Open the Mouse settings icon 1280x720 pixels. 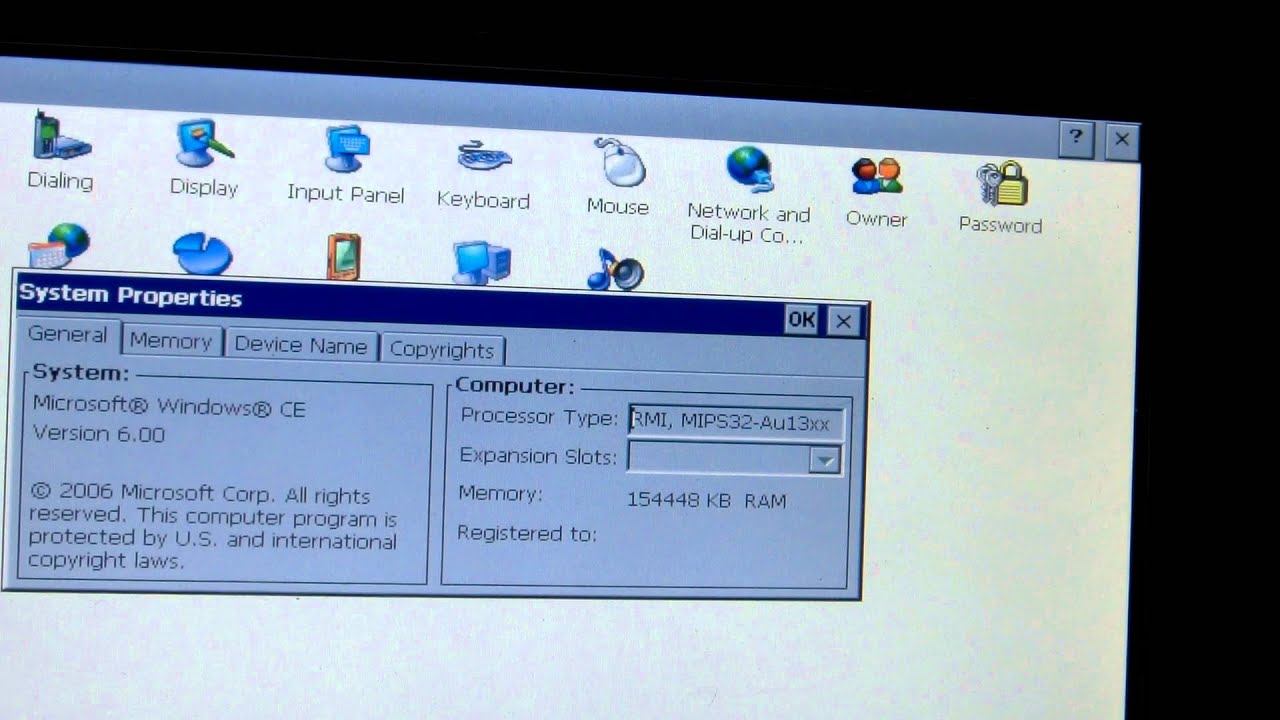[x=618, y=177]
